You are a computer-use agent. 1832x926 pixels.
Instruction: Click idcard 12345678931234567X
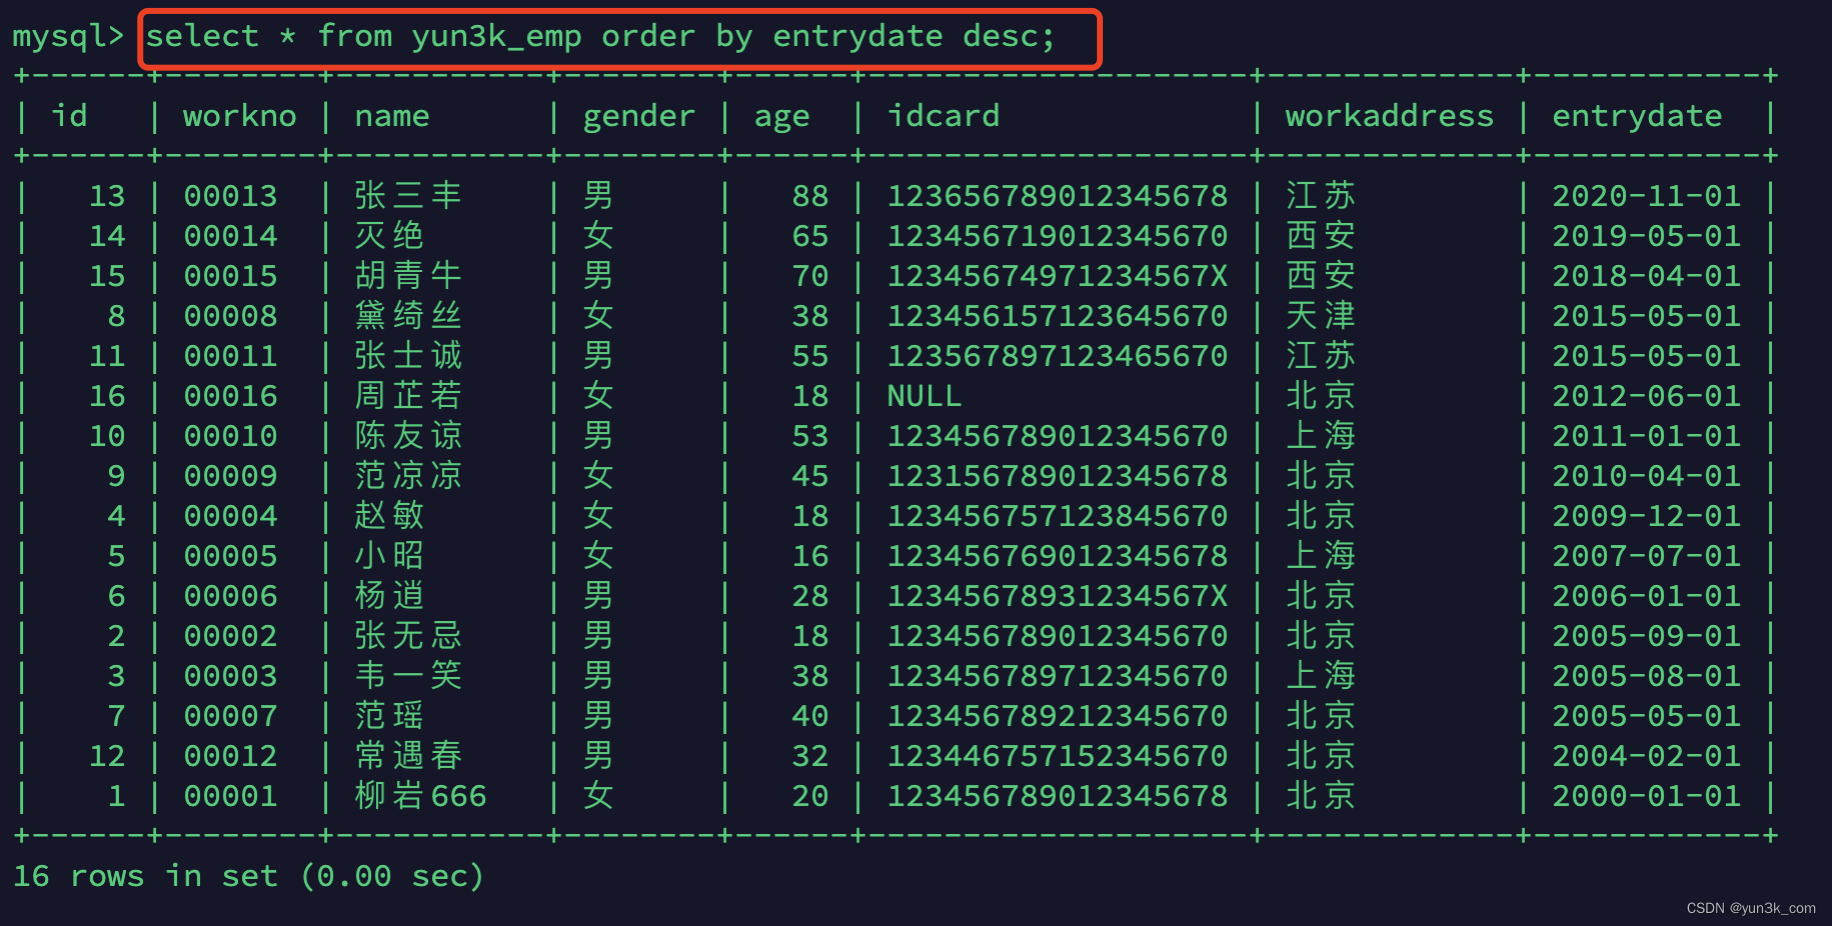[1058, 596]
